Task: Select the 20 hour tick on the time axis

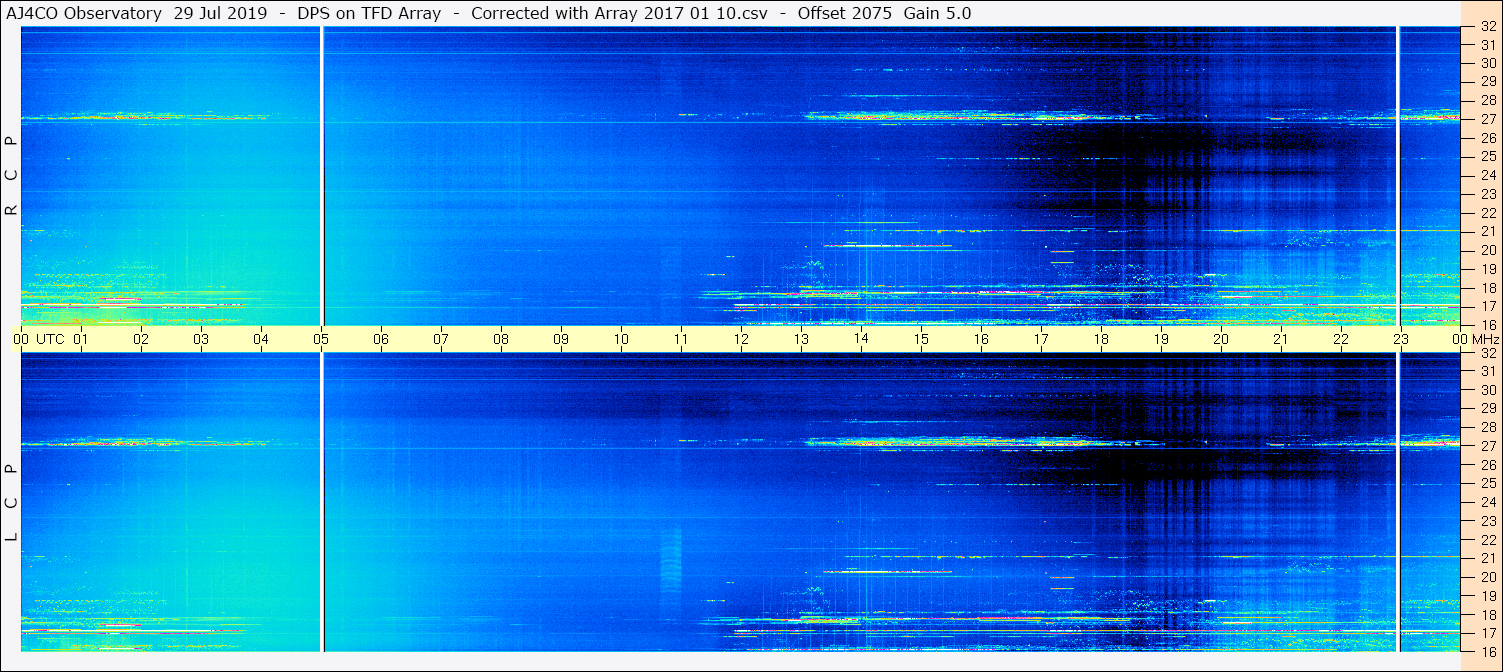Action: pyautogui.click(x=1221, y=339)
